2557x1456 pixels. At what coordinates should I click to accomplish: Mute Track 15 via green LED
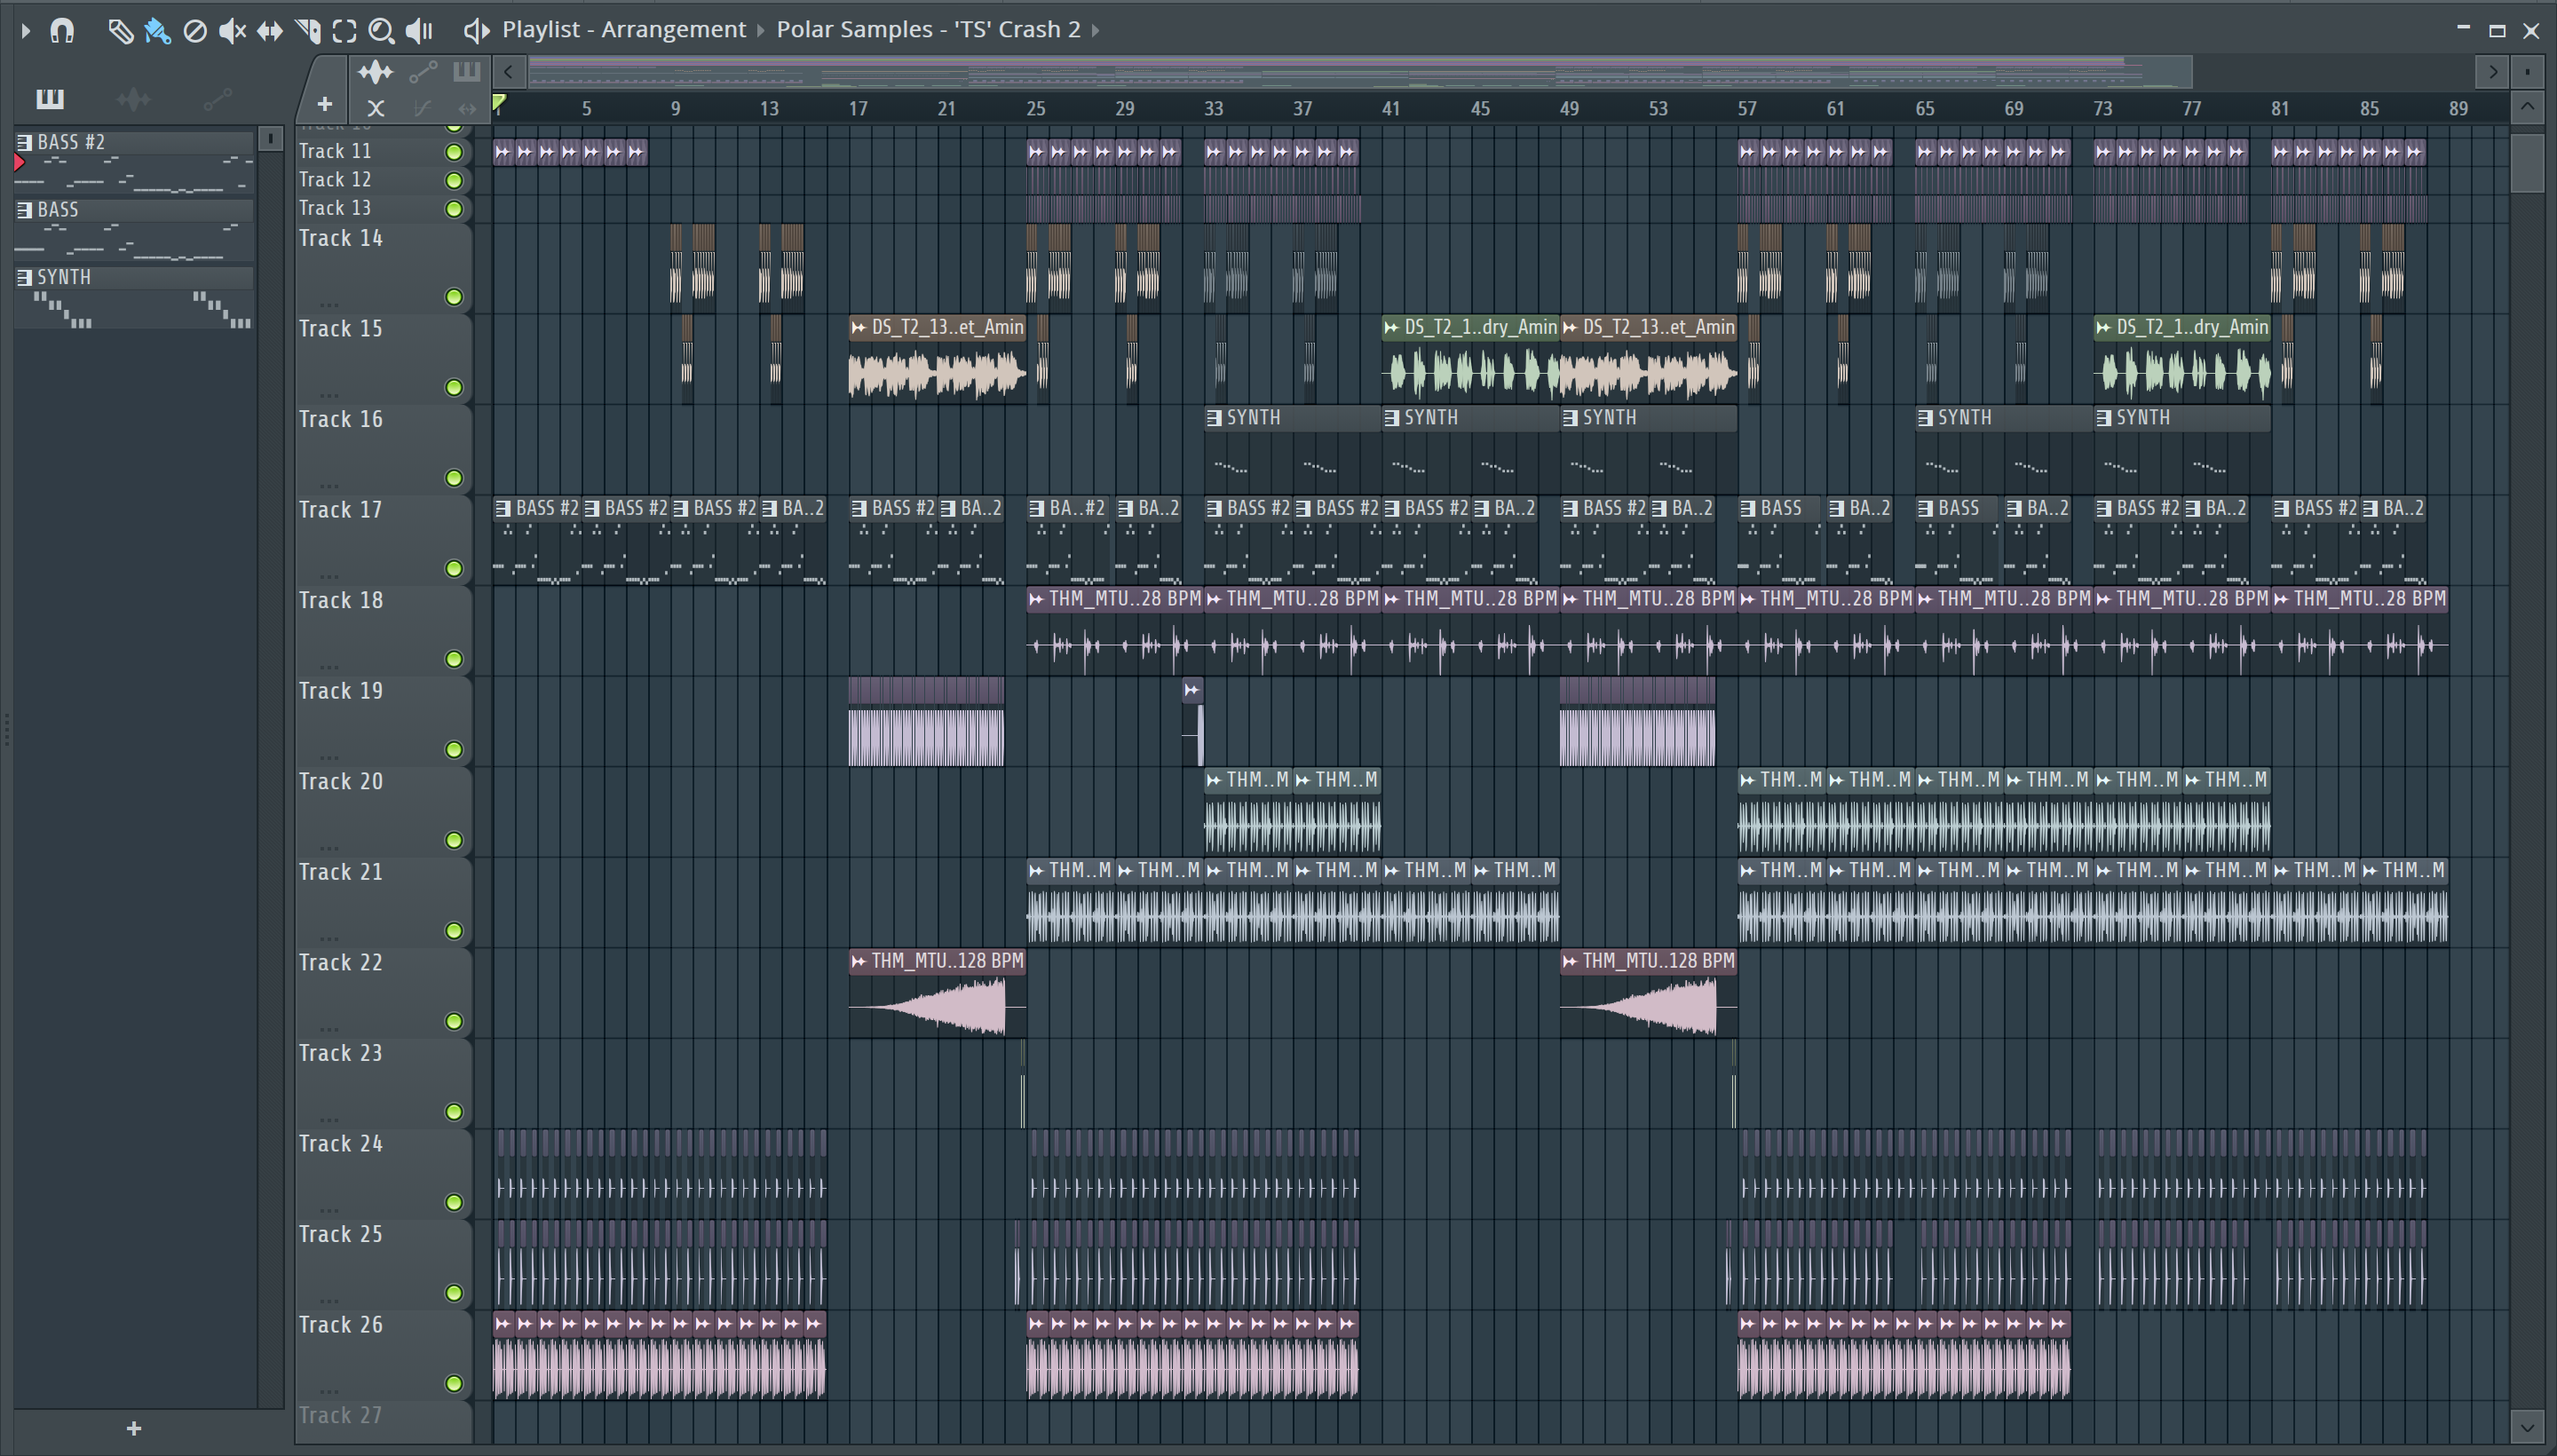454,388
